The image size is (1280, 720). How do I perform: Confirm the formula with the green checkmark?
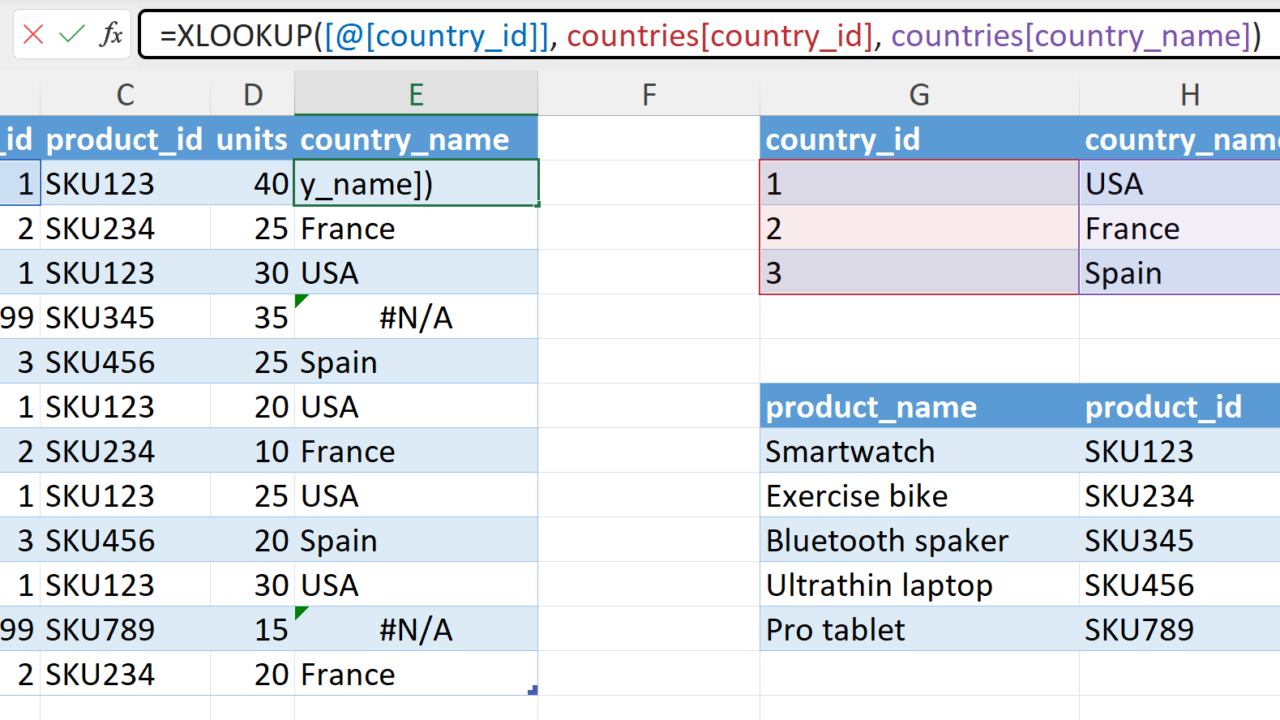pos(72,35)
